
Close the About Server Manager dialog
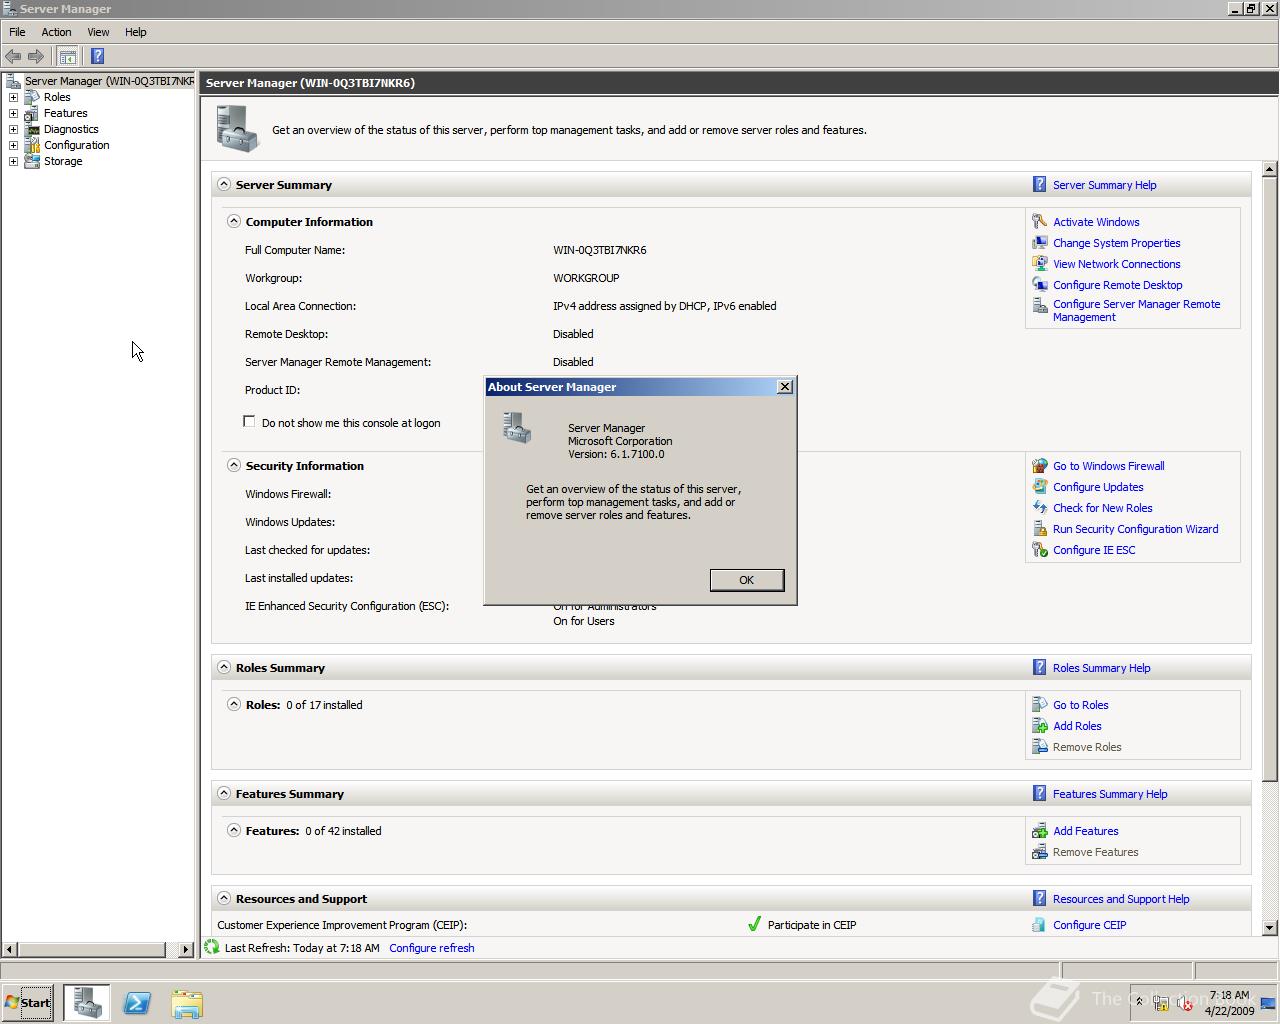click(785, 387)
